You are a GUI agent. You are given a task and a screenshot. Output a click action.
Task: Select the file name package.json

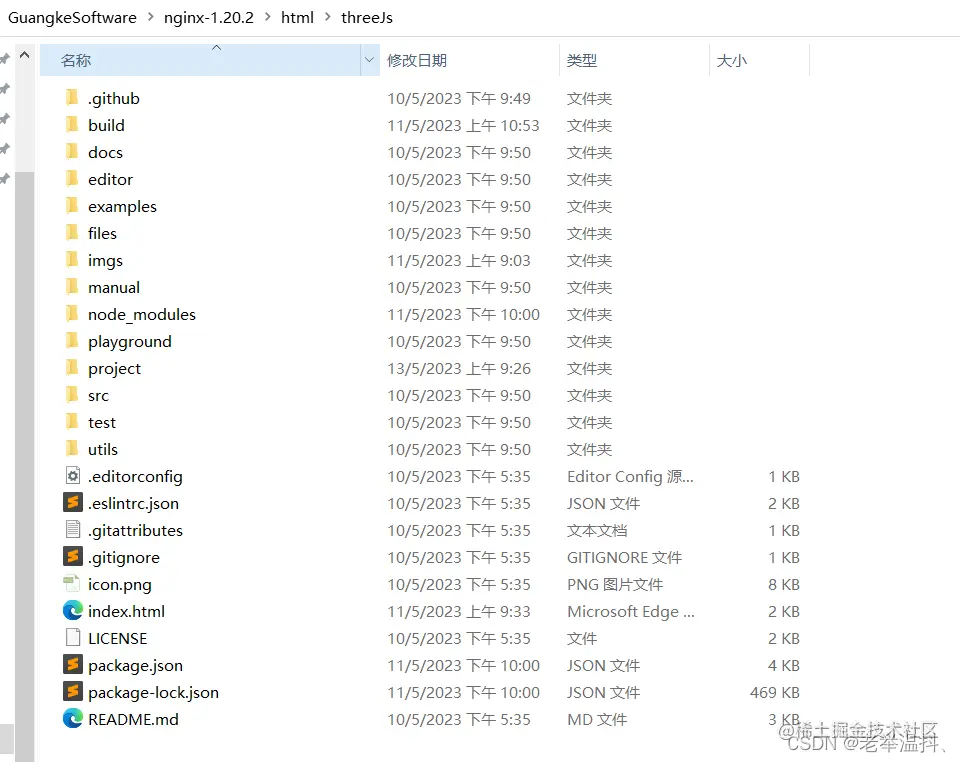[135, 665]
